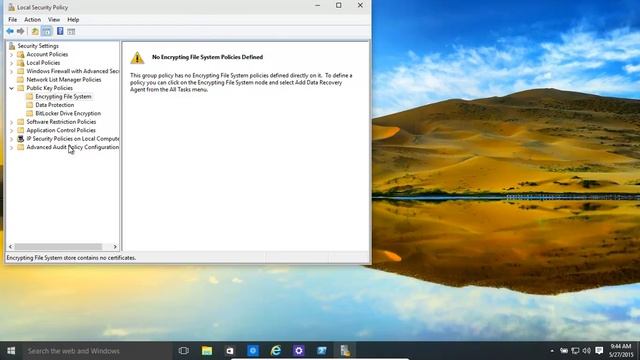Select the Data Protection node

pos(55,105)
